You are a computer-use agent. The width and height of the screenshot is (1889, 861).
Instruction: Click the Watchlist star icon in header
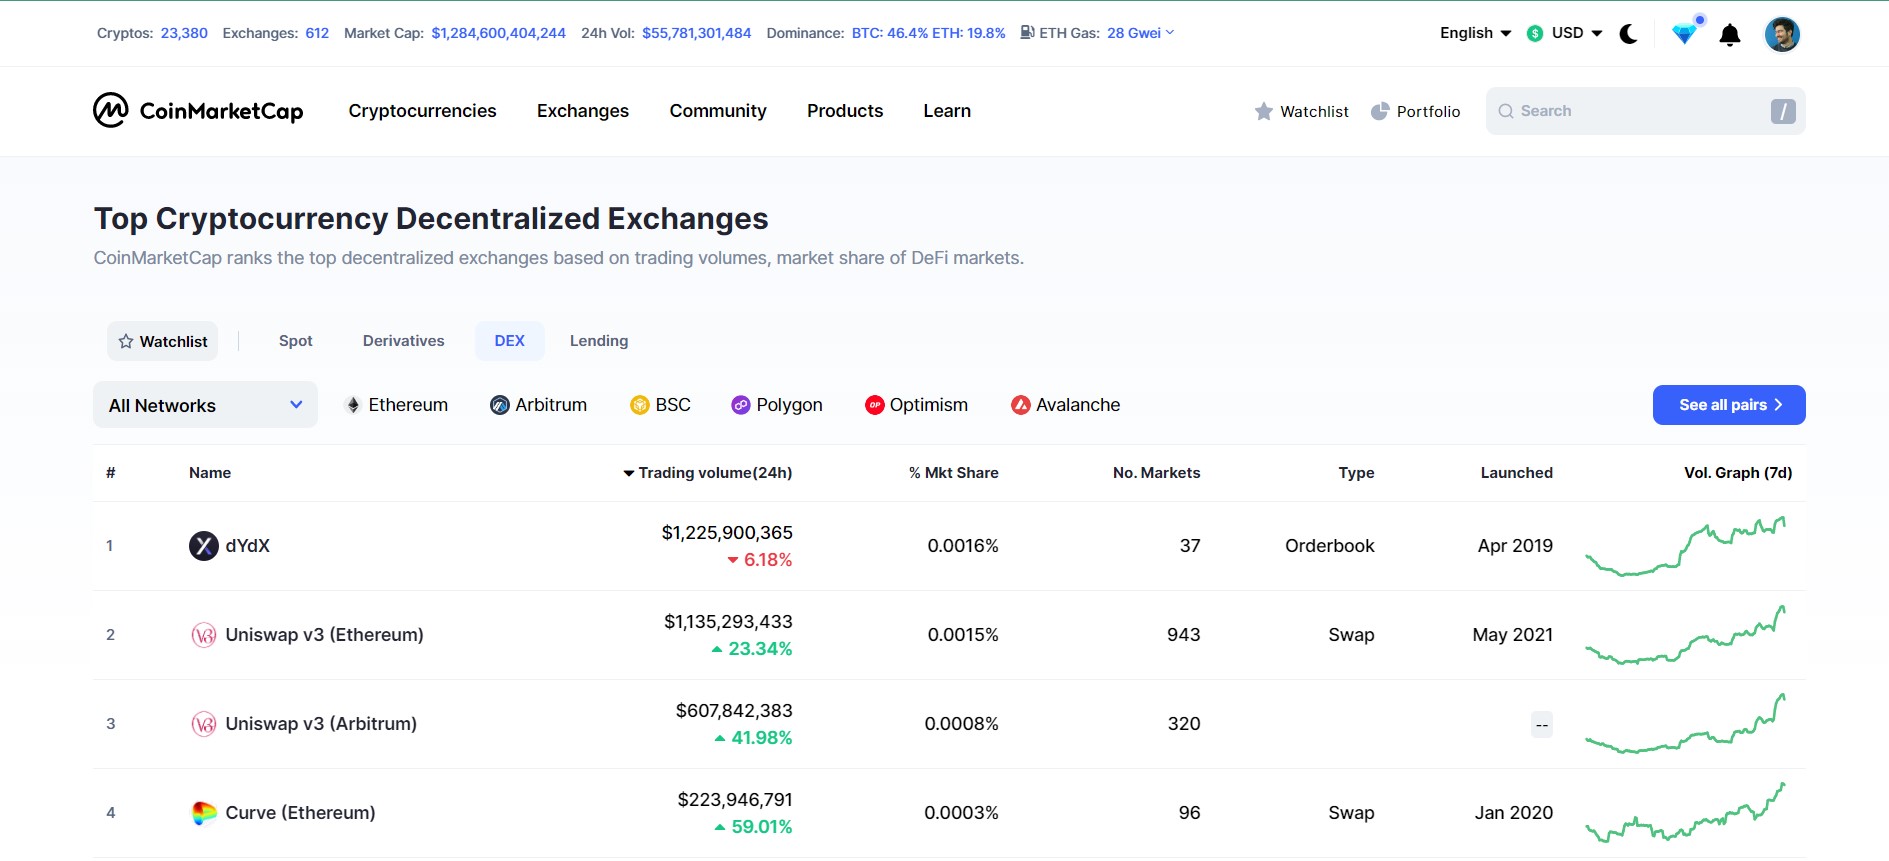(1264, 111)
